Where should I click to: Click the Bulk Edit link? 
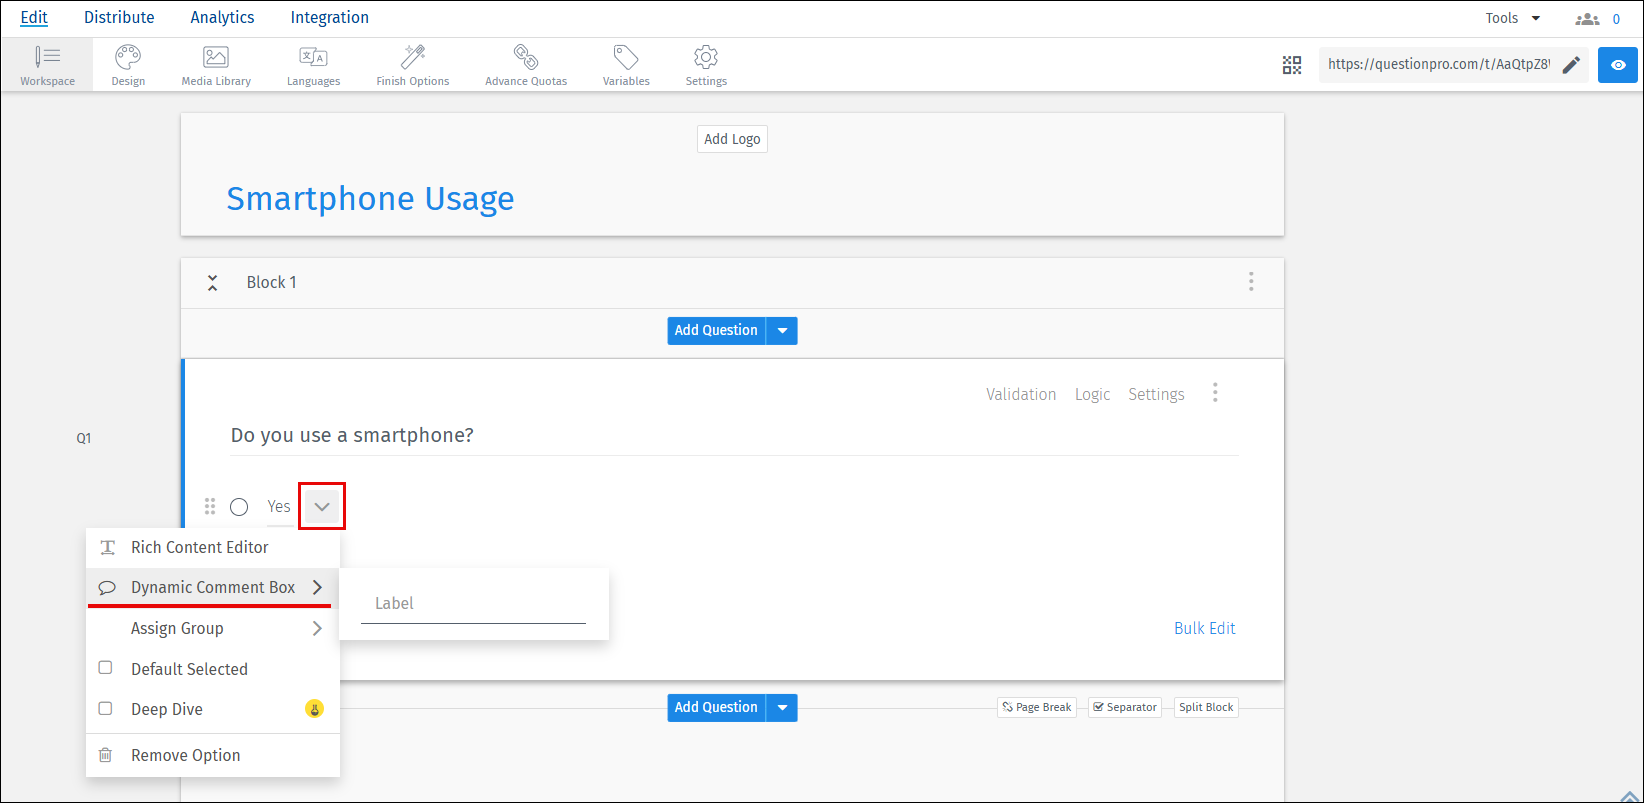click(x=1205, y=628)
